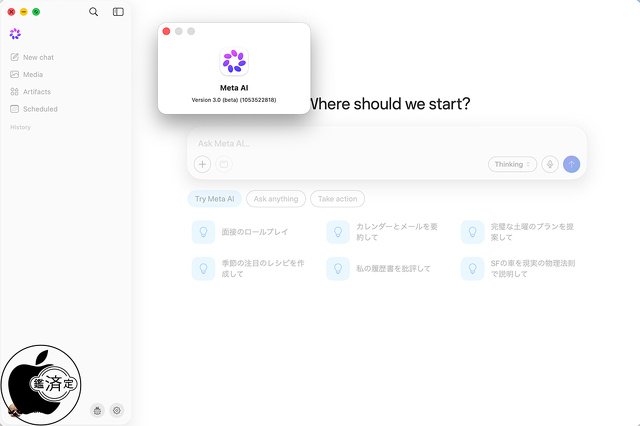Minimize the main window with the yellow button
640x426 pixels.
point(24,12)
